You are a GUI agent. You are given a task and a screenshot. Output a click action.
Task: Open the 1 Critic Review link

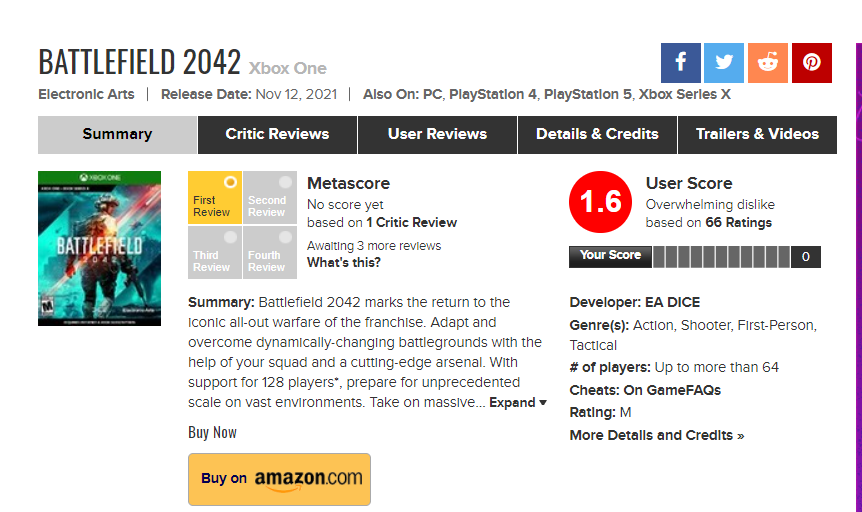point(411,223)
